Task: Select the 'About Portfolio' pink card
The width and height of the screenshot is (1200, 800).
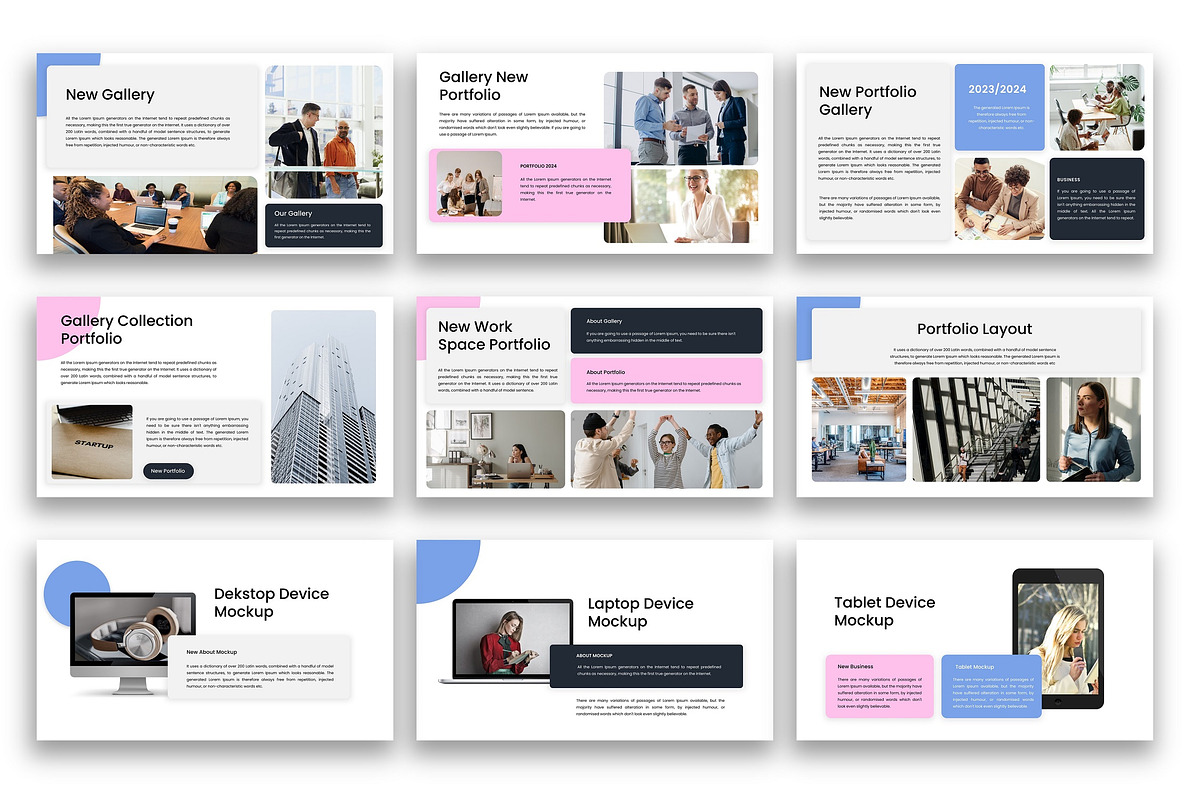Action: pos(667,381)
